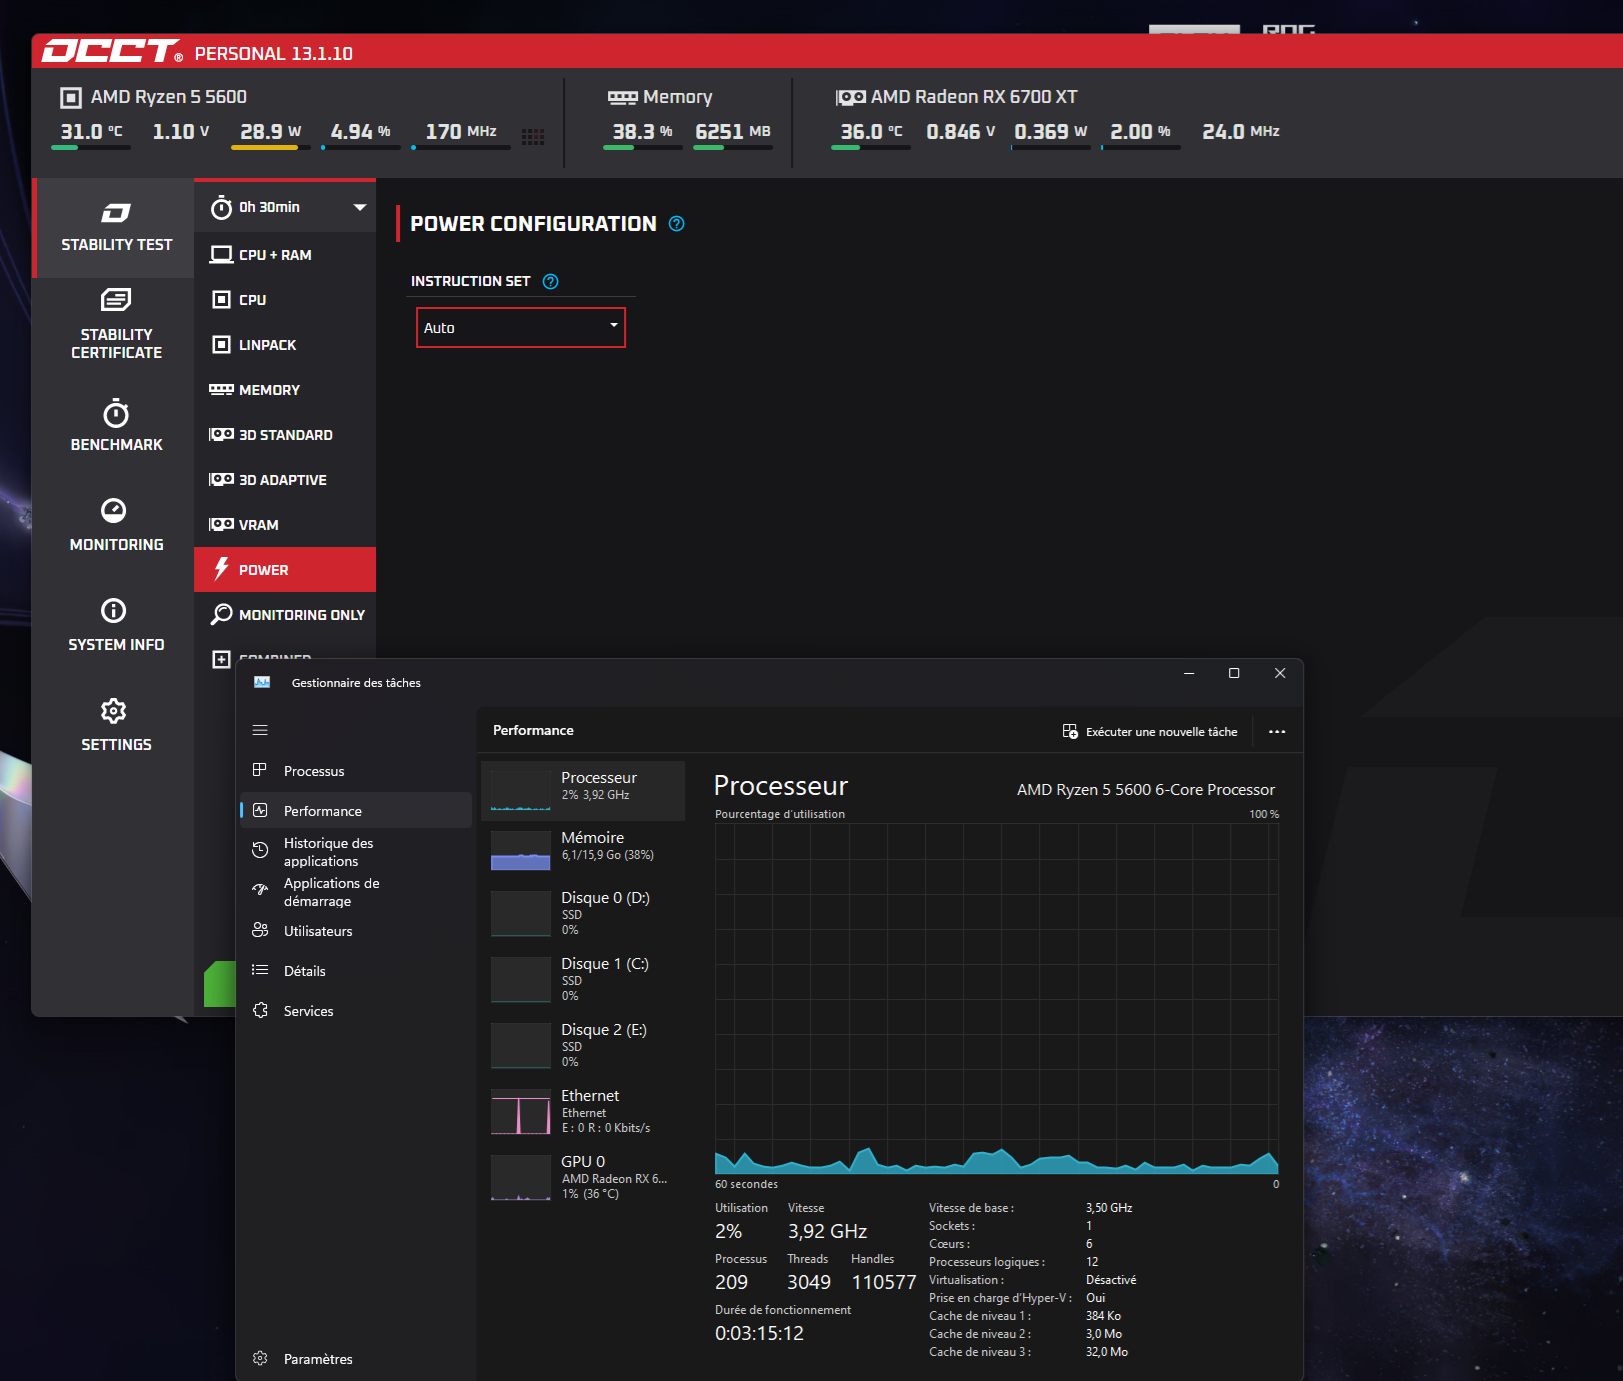Open Détails tab in Task Manager
Image resolution: width=1623 pixels, height=1381 pixels.
(355, 971)
